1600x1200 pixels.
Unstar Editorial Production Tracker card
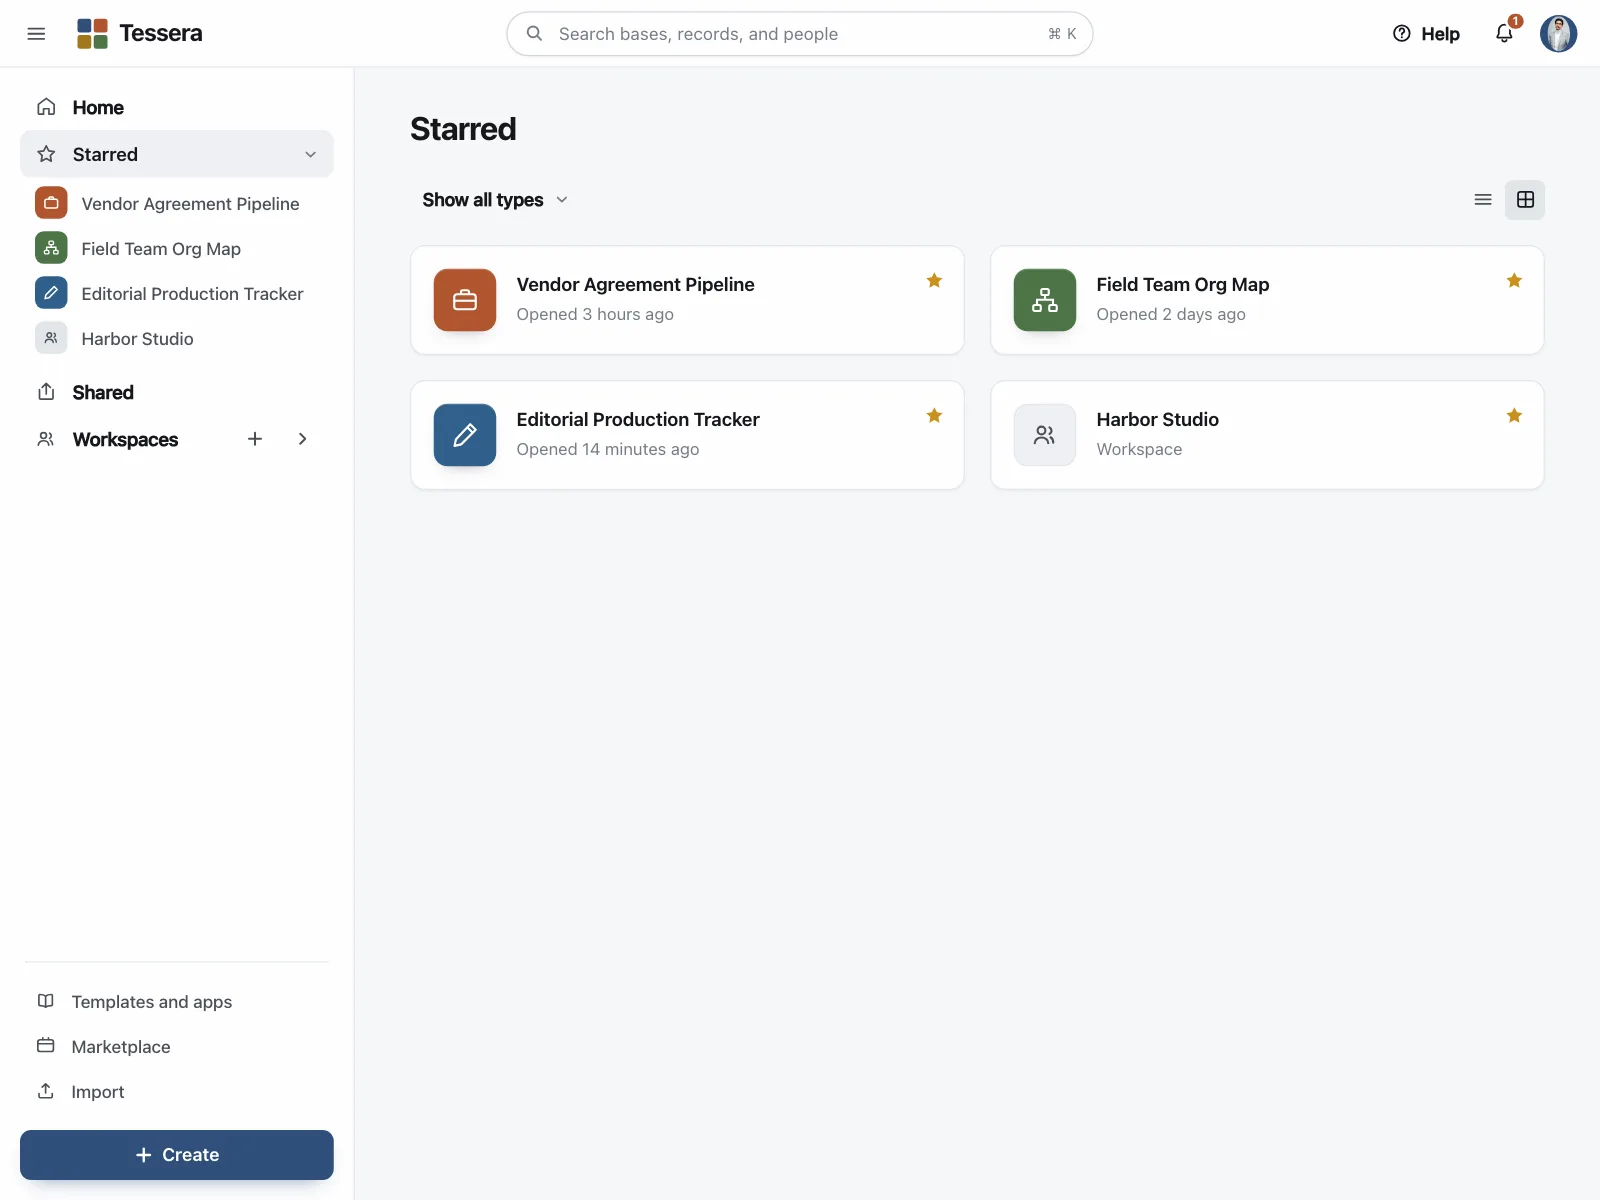pyautogui.click(x=934, y=416)
